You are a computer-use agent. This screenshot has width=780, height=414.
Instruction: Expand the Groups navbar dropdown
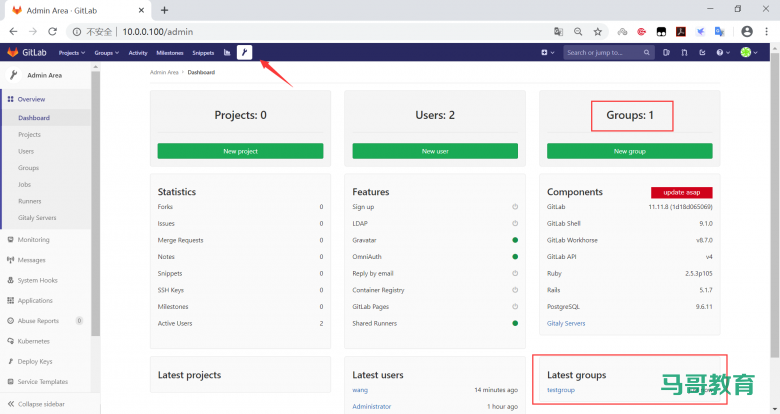(x=106, y=53)
